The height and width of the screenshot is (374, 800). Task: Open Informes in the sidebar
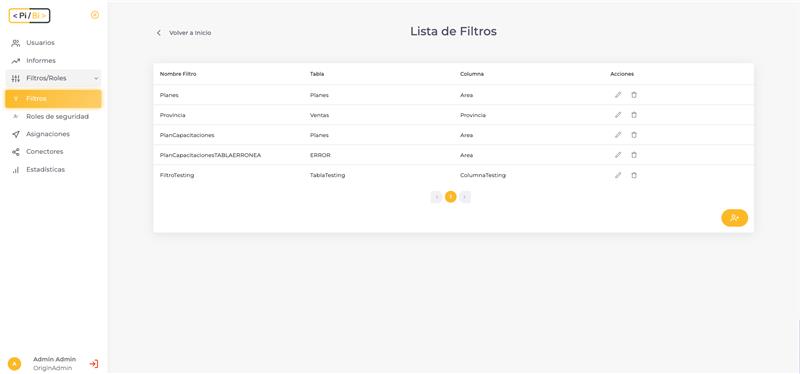[x=54, y=61]
